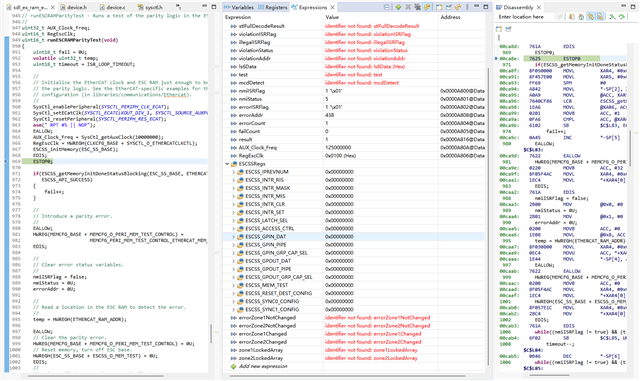The width and height of the screenshot is (640, 381).
Task: Click Remove selected expression X icon
Action: [408, 7]
